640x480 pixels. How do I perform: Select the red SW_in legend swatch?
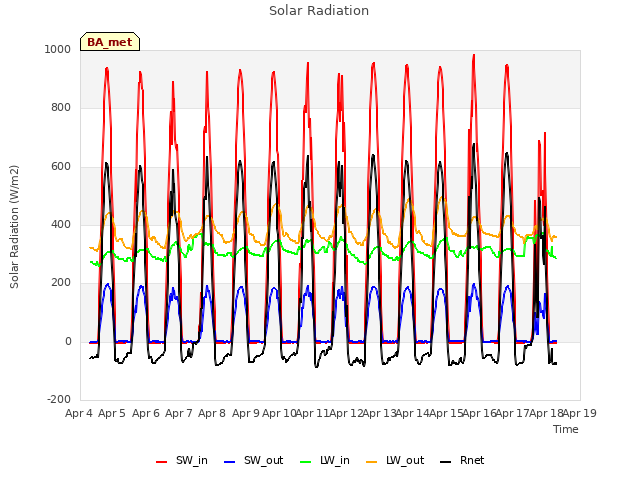pos(162,462)
